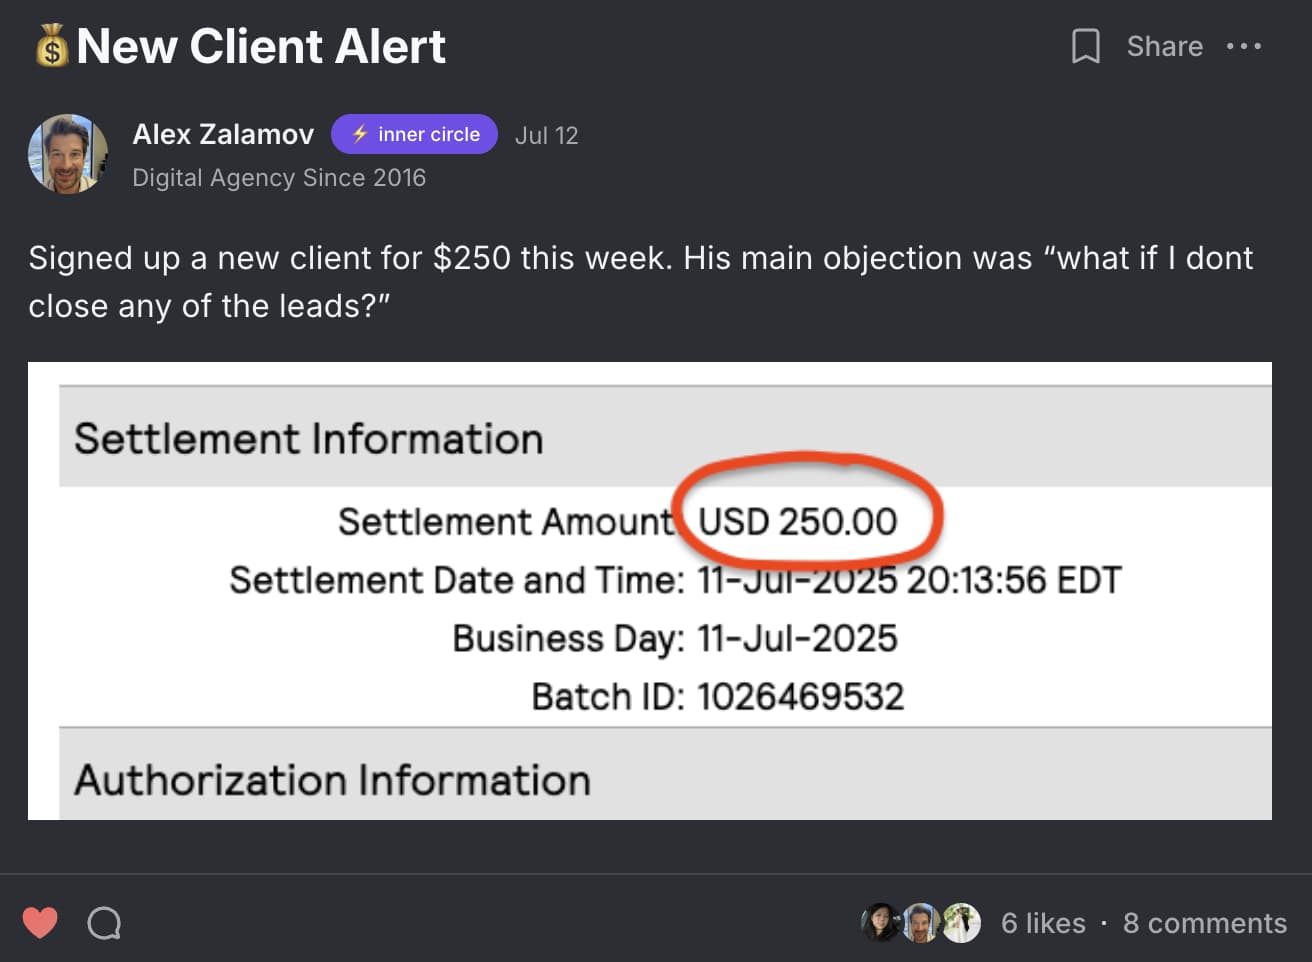Select the middle liker avatar

[920, 922]
